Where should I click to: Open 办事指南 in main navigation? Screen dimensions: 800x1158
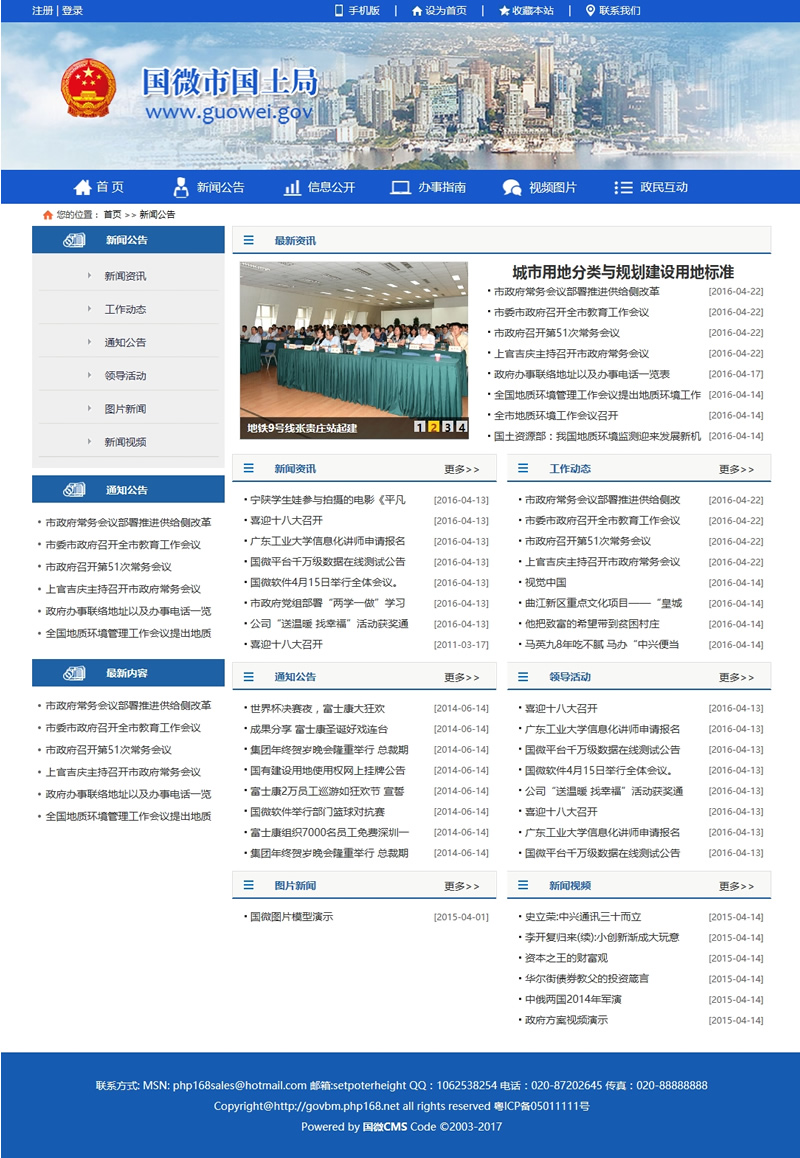(x=442, y=188)
